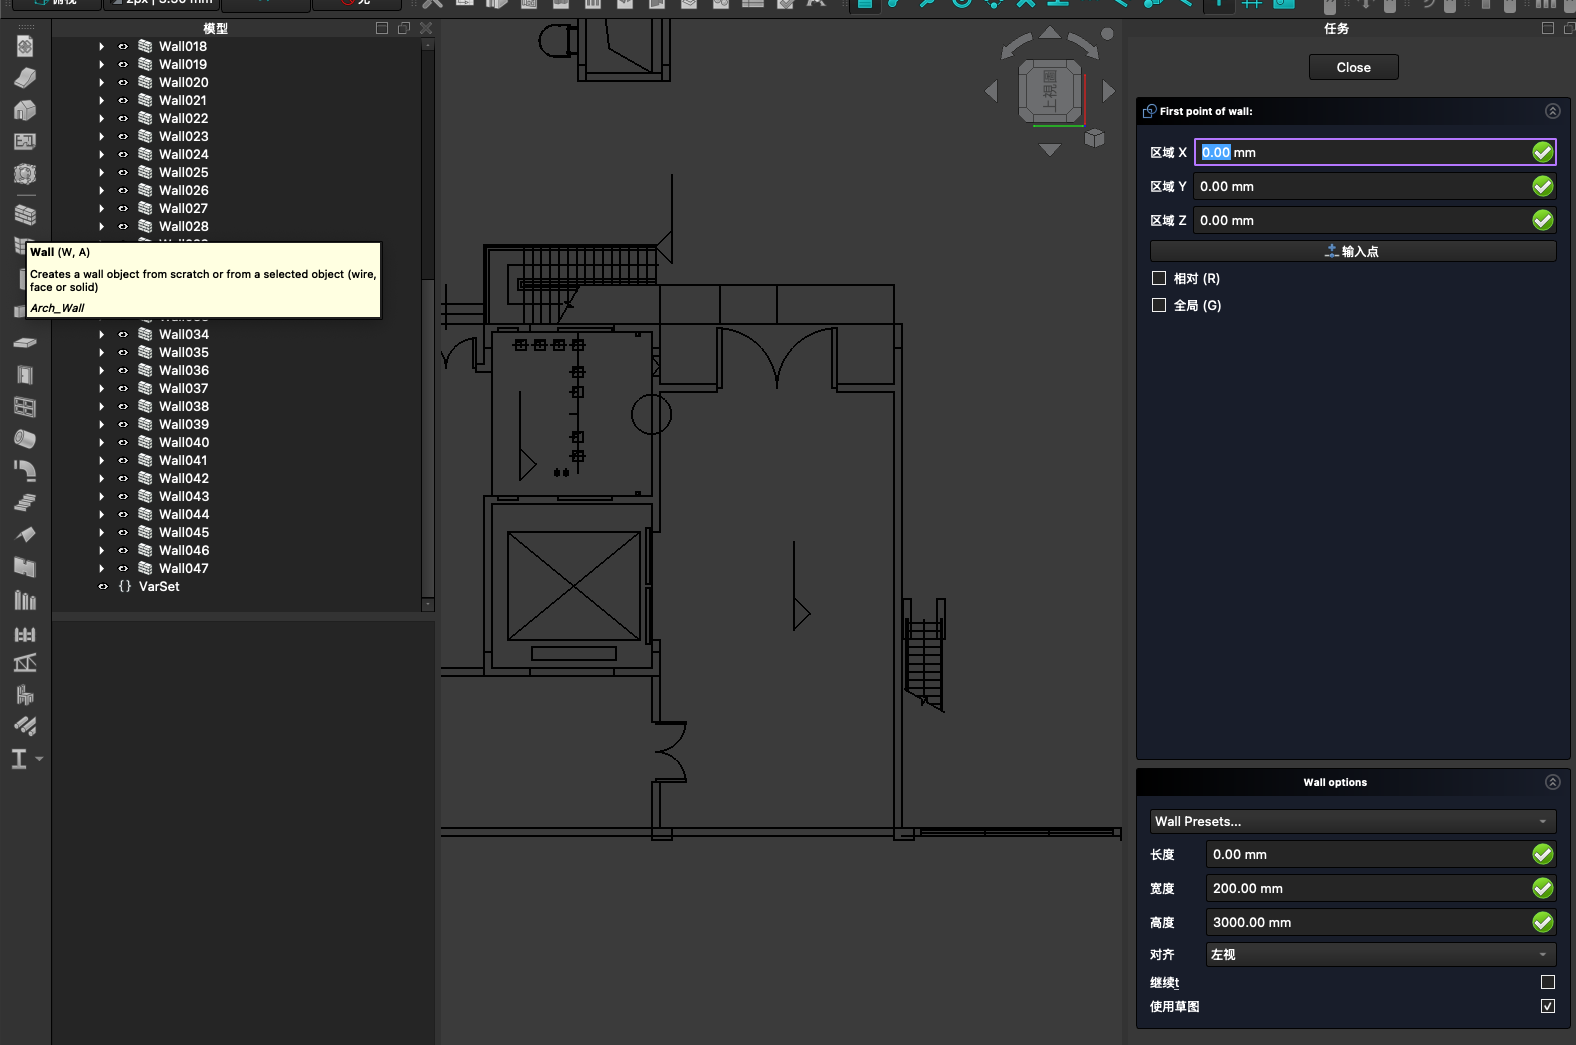Hide Wall034 using its eye icon
The width and height of the screenshot is (1576, 1045).
pos(123,335)
